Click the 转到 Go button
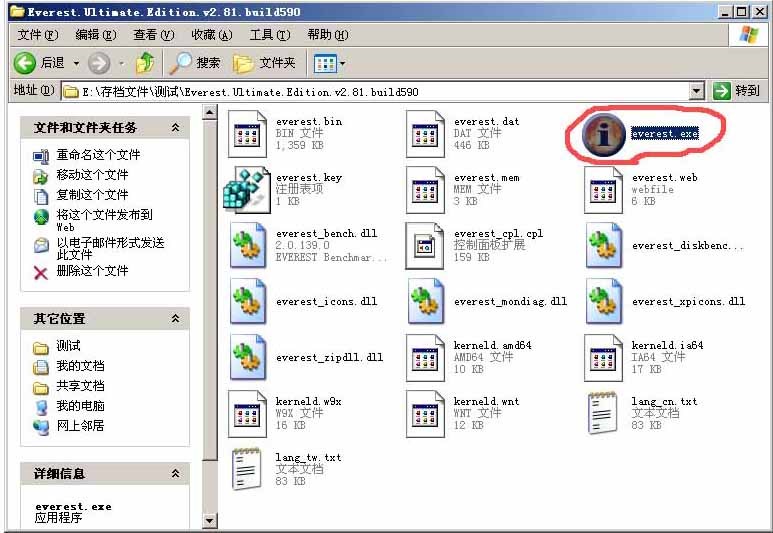 [x=737, y=91]
